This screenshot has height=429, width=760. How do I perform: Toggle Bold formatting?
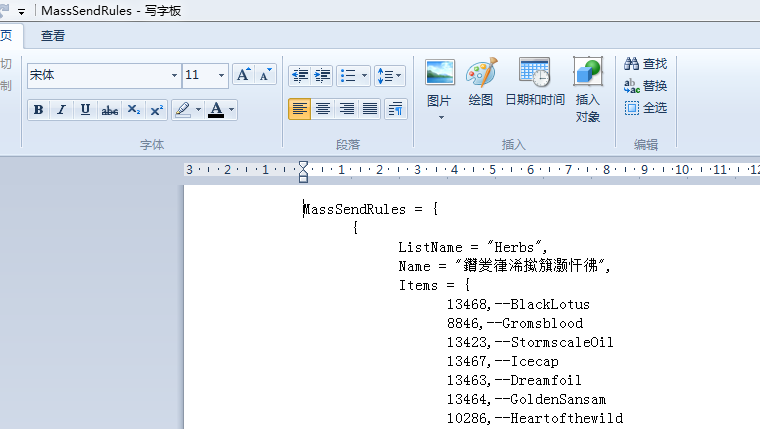[38, 110]
